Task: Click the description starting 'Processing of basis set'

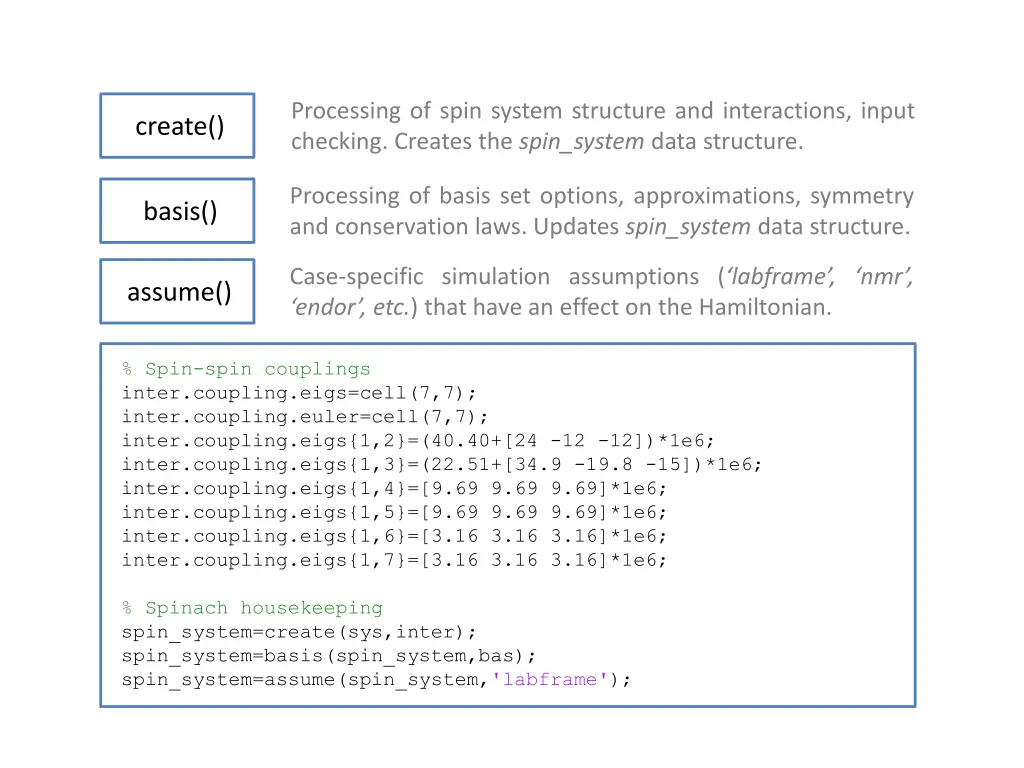Action: pos(601,211)
